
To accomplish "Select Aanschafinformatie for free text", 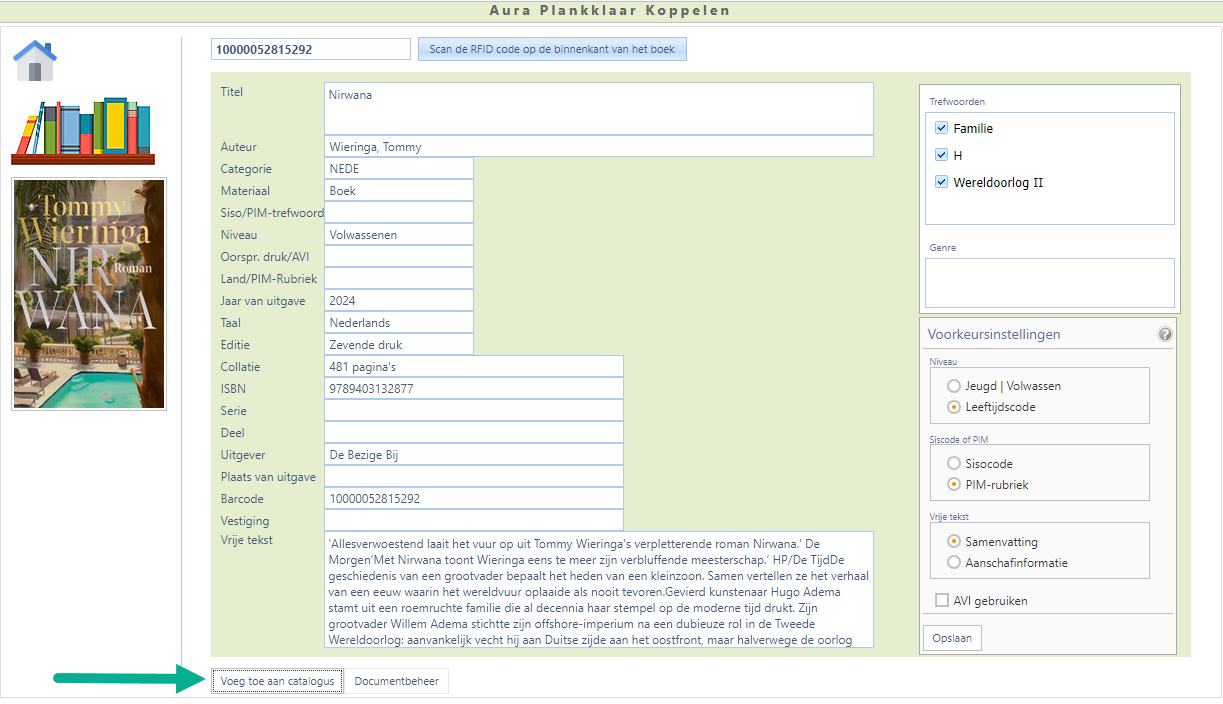I will coord(952,563).
